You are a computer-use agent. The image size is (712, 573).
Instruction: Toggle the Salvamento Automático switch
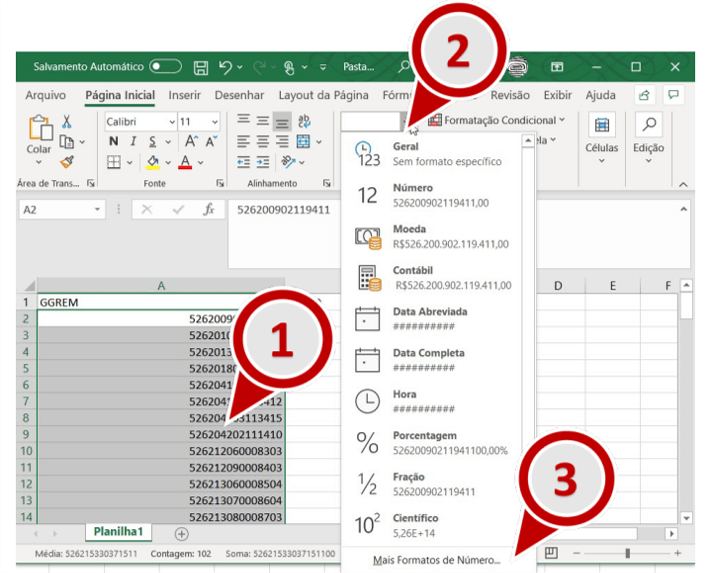pos(165,67)
